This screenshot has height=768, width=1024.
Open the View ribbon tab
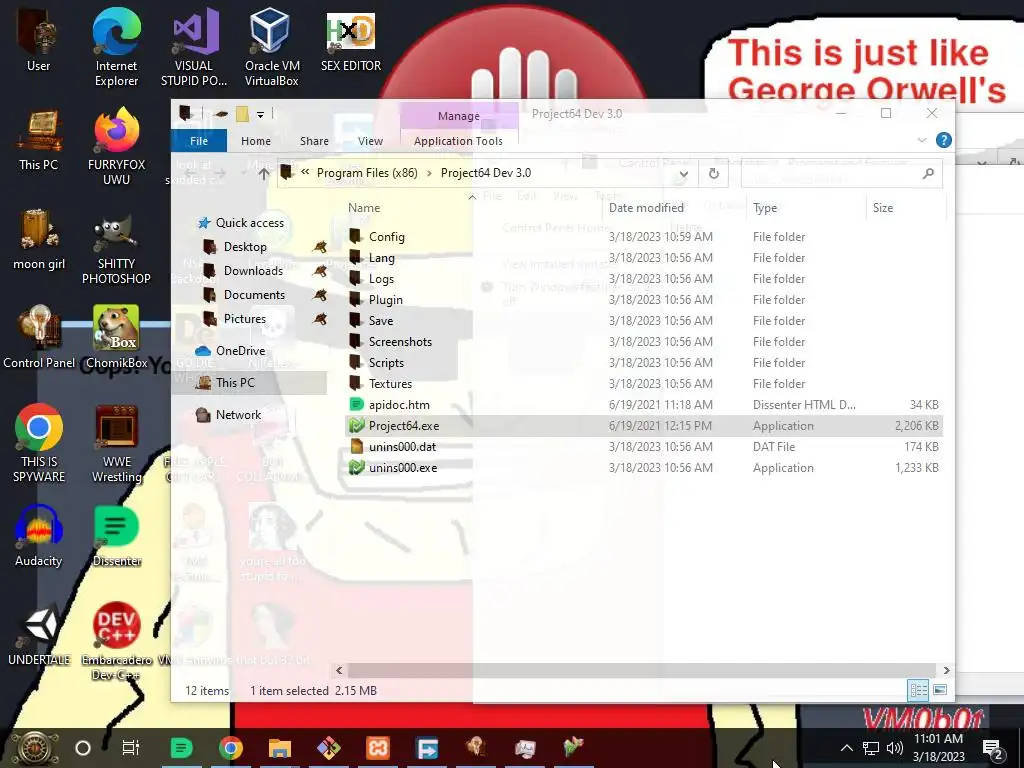pos(370,141)
